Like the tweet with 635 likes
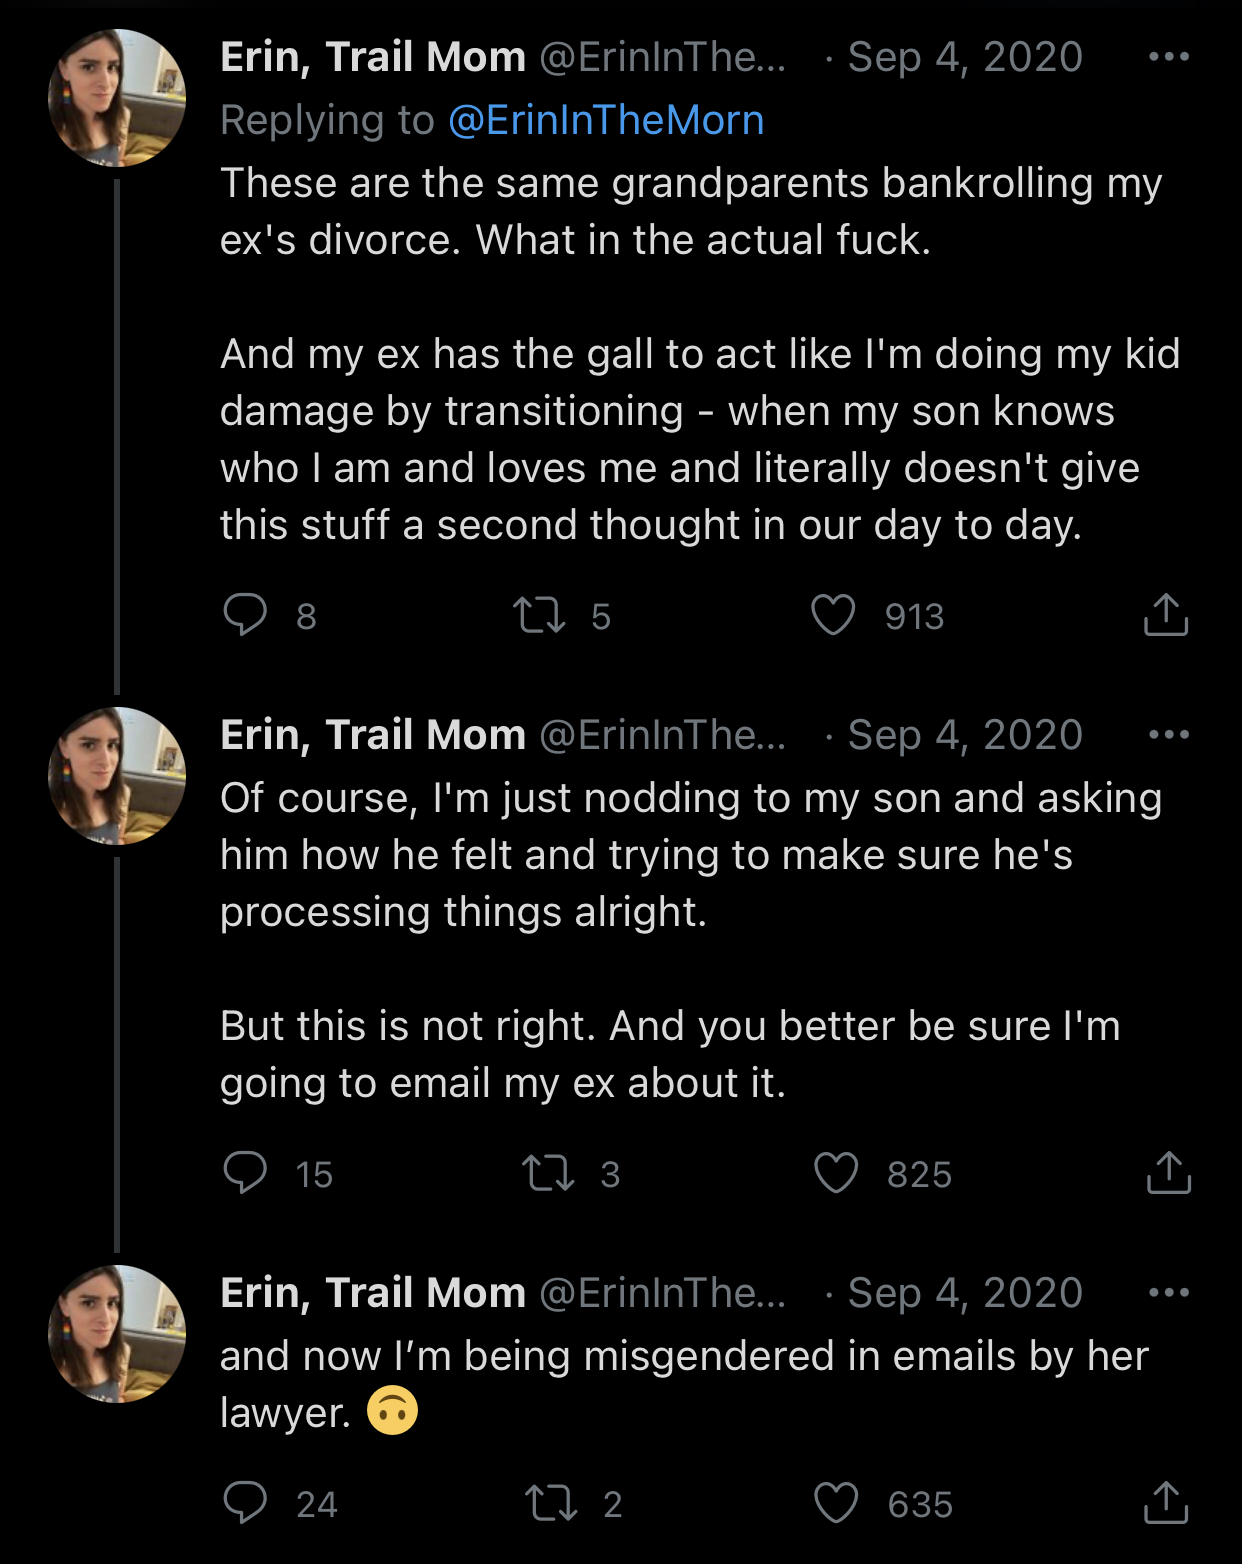This screenshot has height=1564, width=1242. coord(836,1502)
